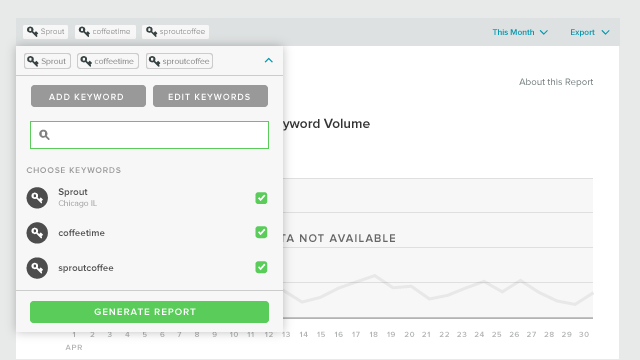Select the sproutcoffee keyword name text
Viewport: 640px width, 360px height.
[86, 268]
